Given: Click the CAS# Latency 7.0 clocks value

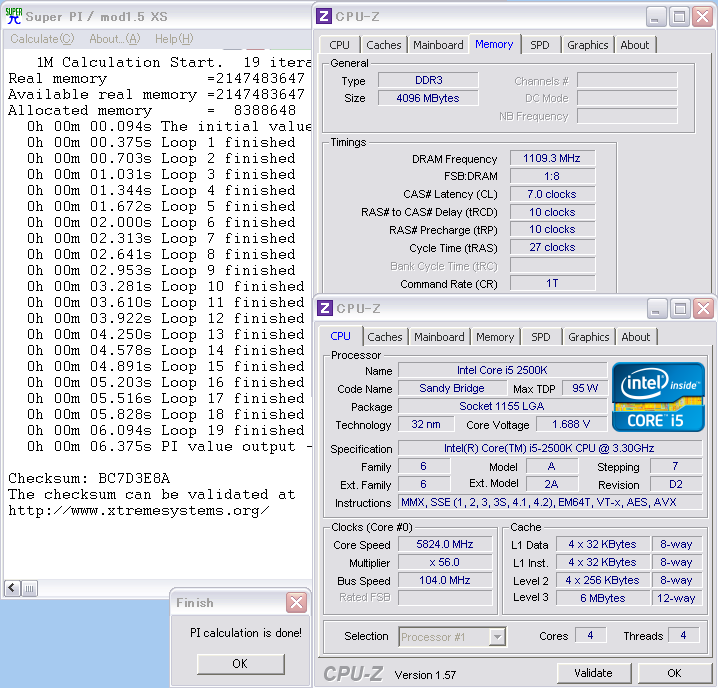Looking at the screenshot, I should 552,194.
